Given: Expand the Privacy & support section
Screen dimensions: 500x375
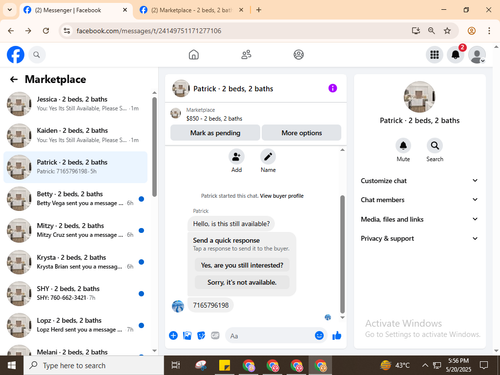Looking at the screenshot, I should (x=419, y=238).
